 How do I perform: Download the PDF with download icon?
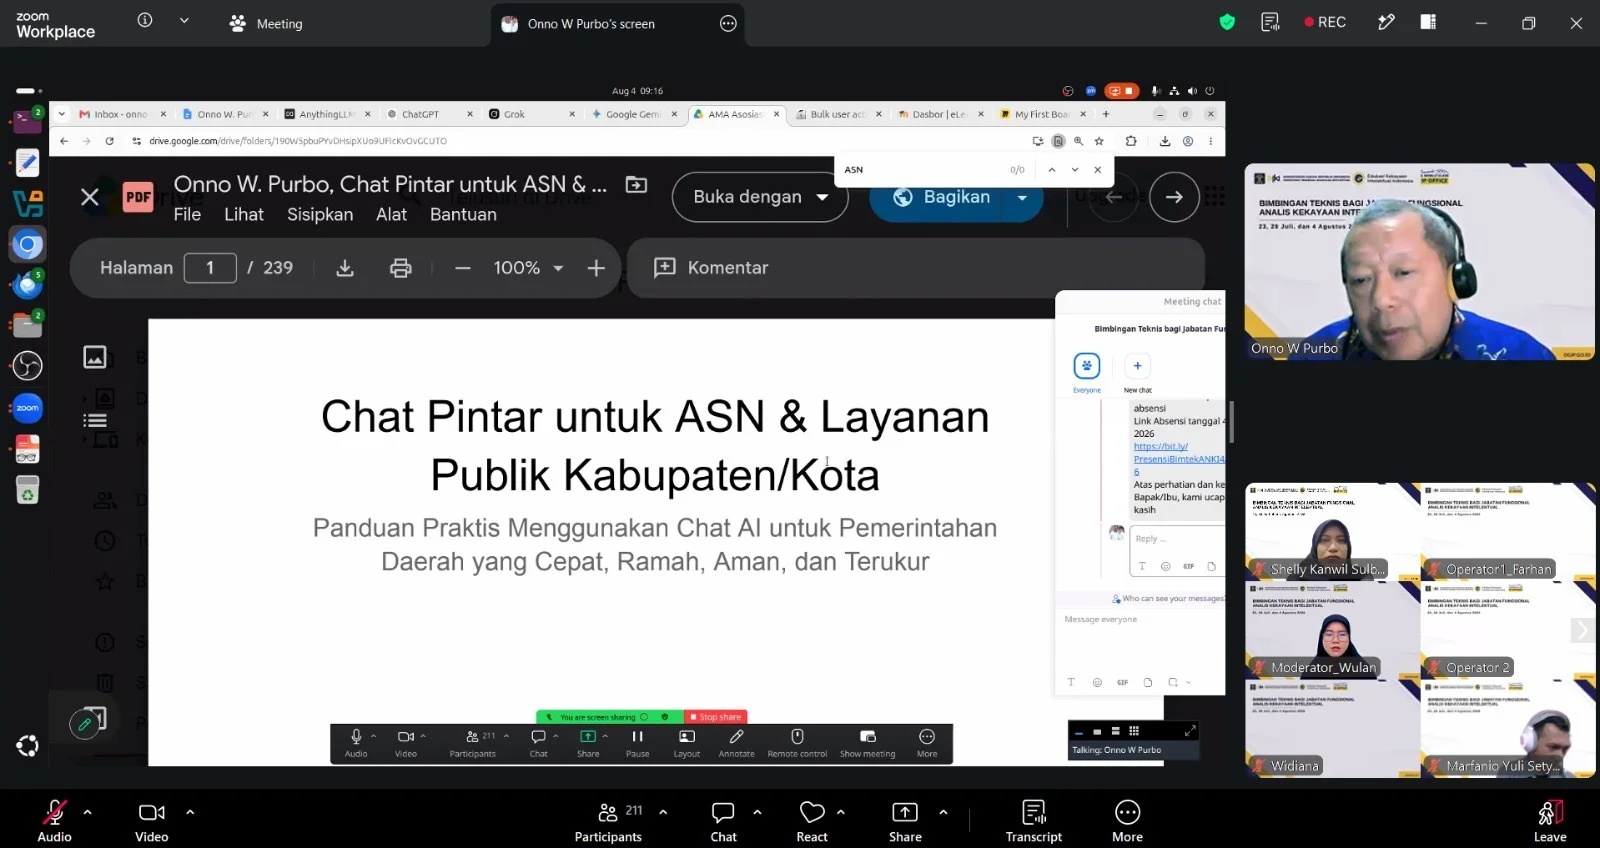click(x=345, y=268)
